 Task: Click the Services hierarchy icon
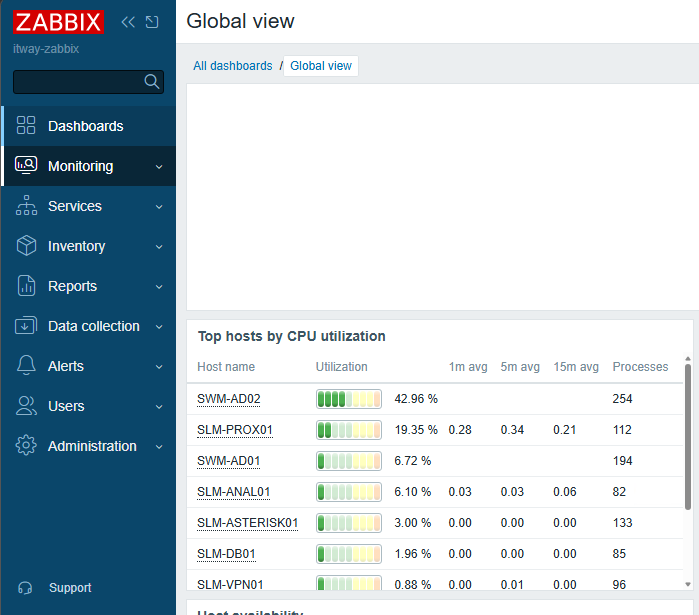point(26,205)
